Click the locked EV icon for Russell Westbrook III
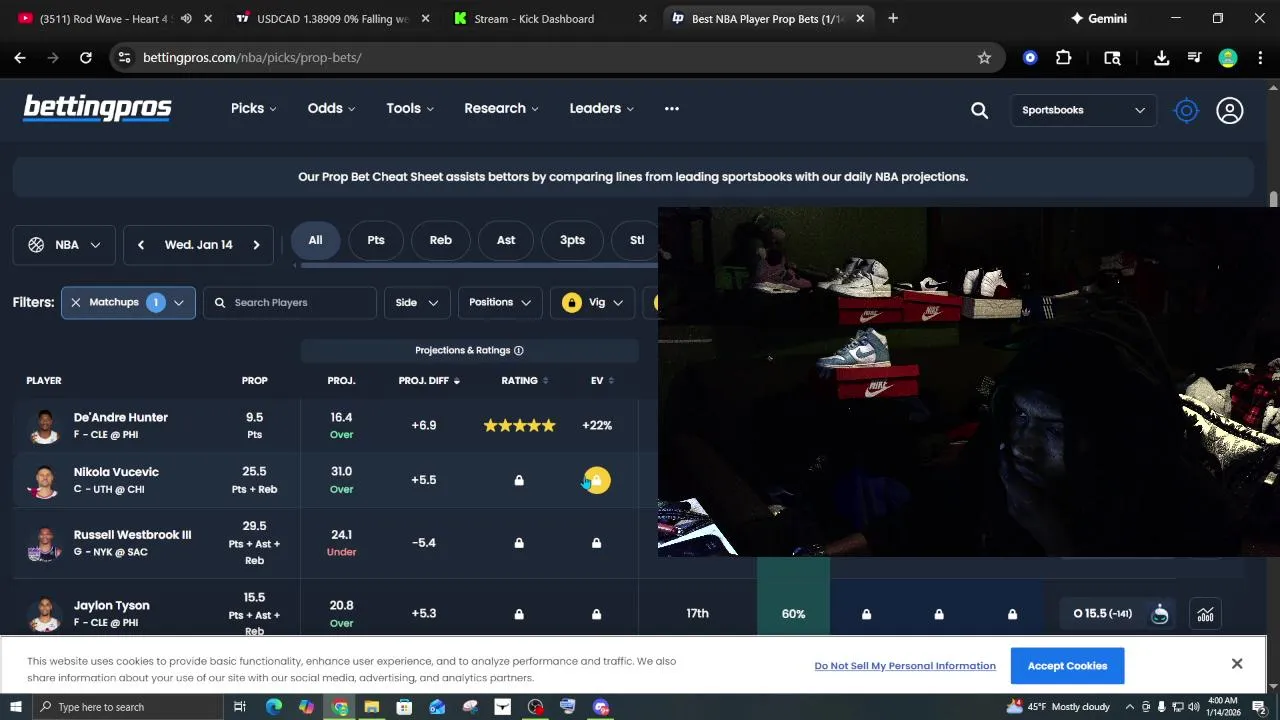 tap(596, 543)
